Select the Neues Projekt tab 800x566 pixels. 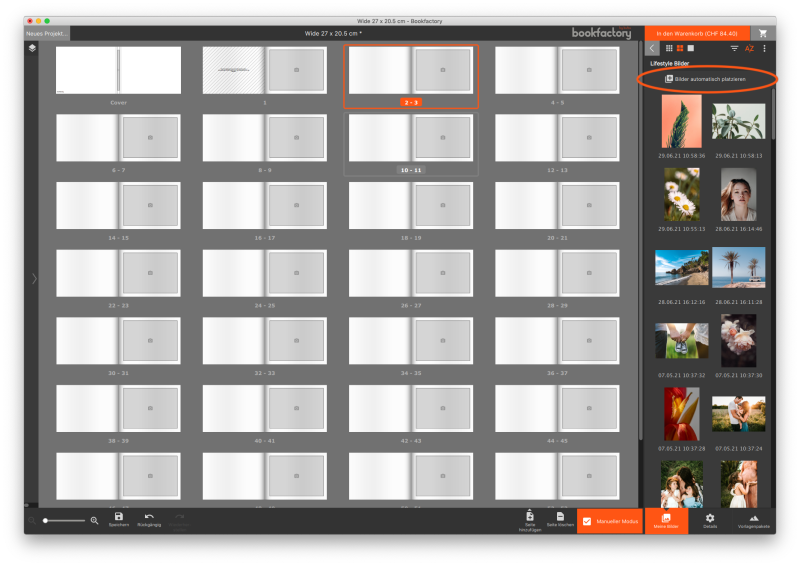[x=47, y=33]
